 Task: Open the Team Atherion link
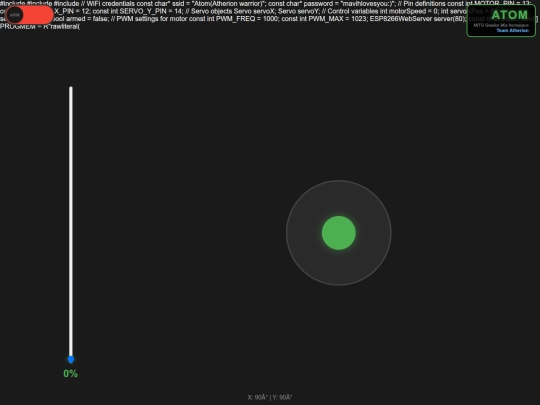[512, 31]
